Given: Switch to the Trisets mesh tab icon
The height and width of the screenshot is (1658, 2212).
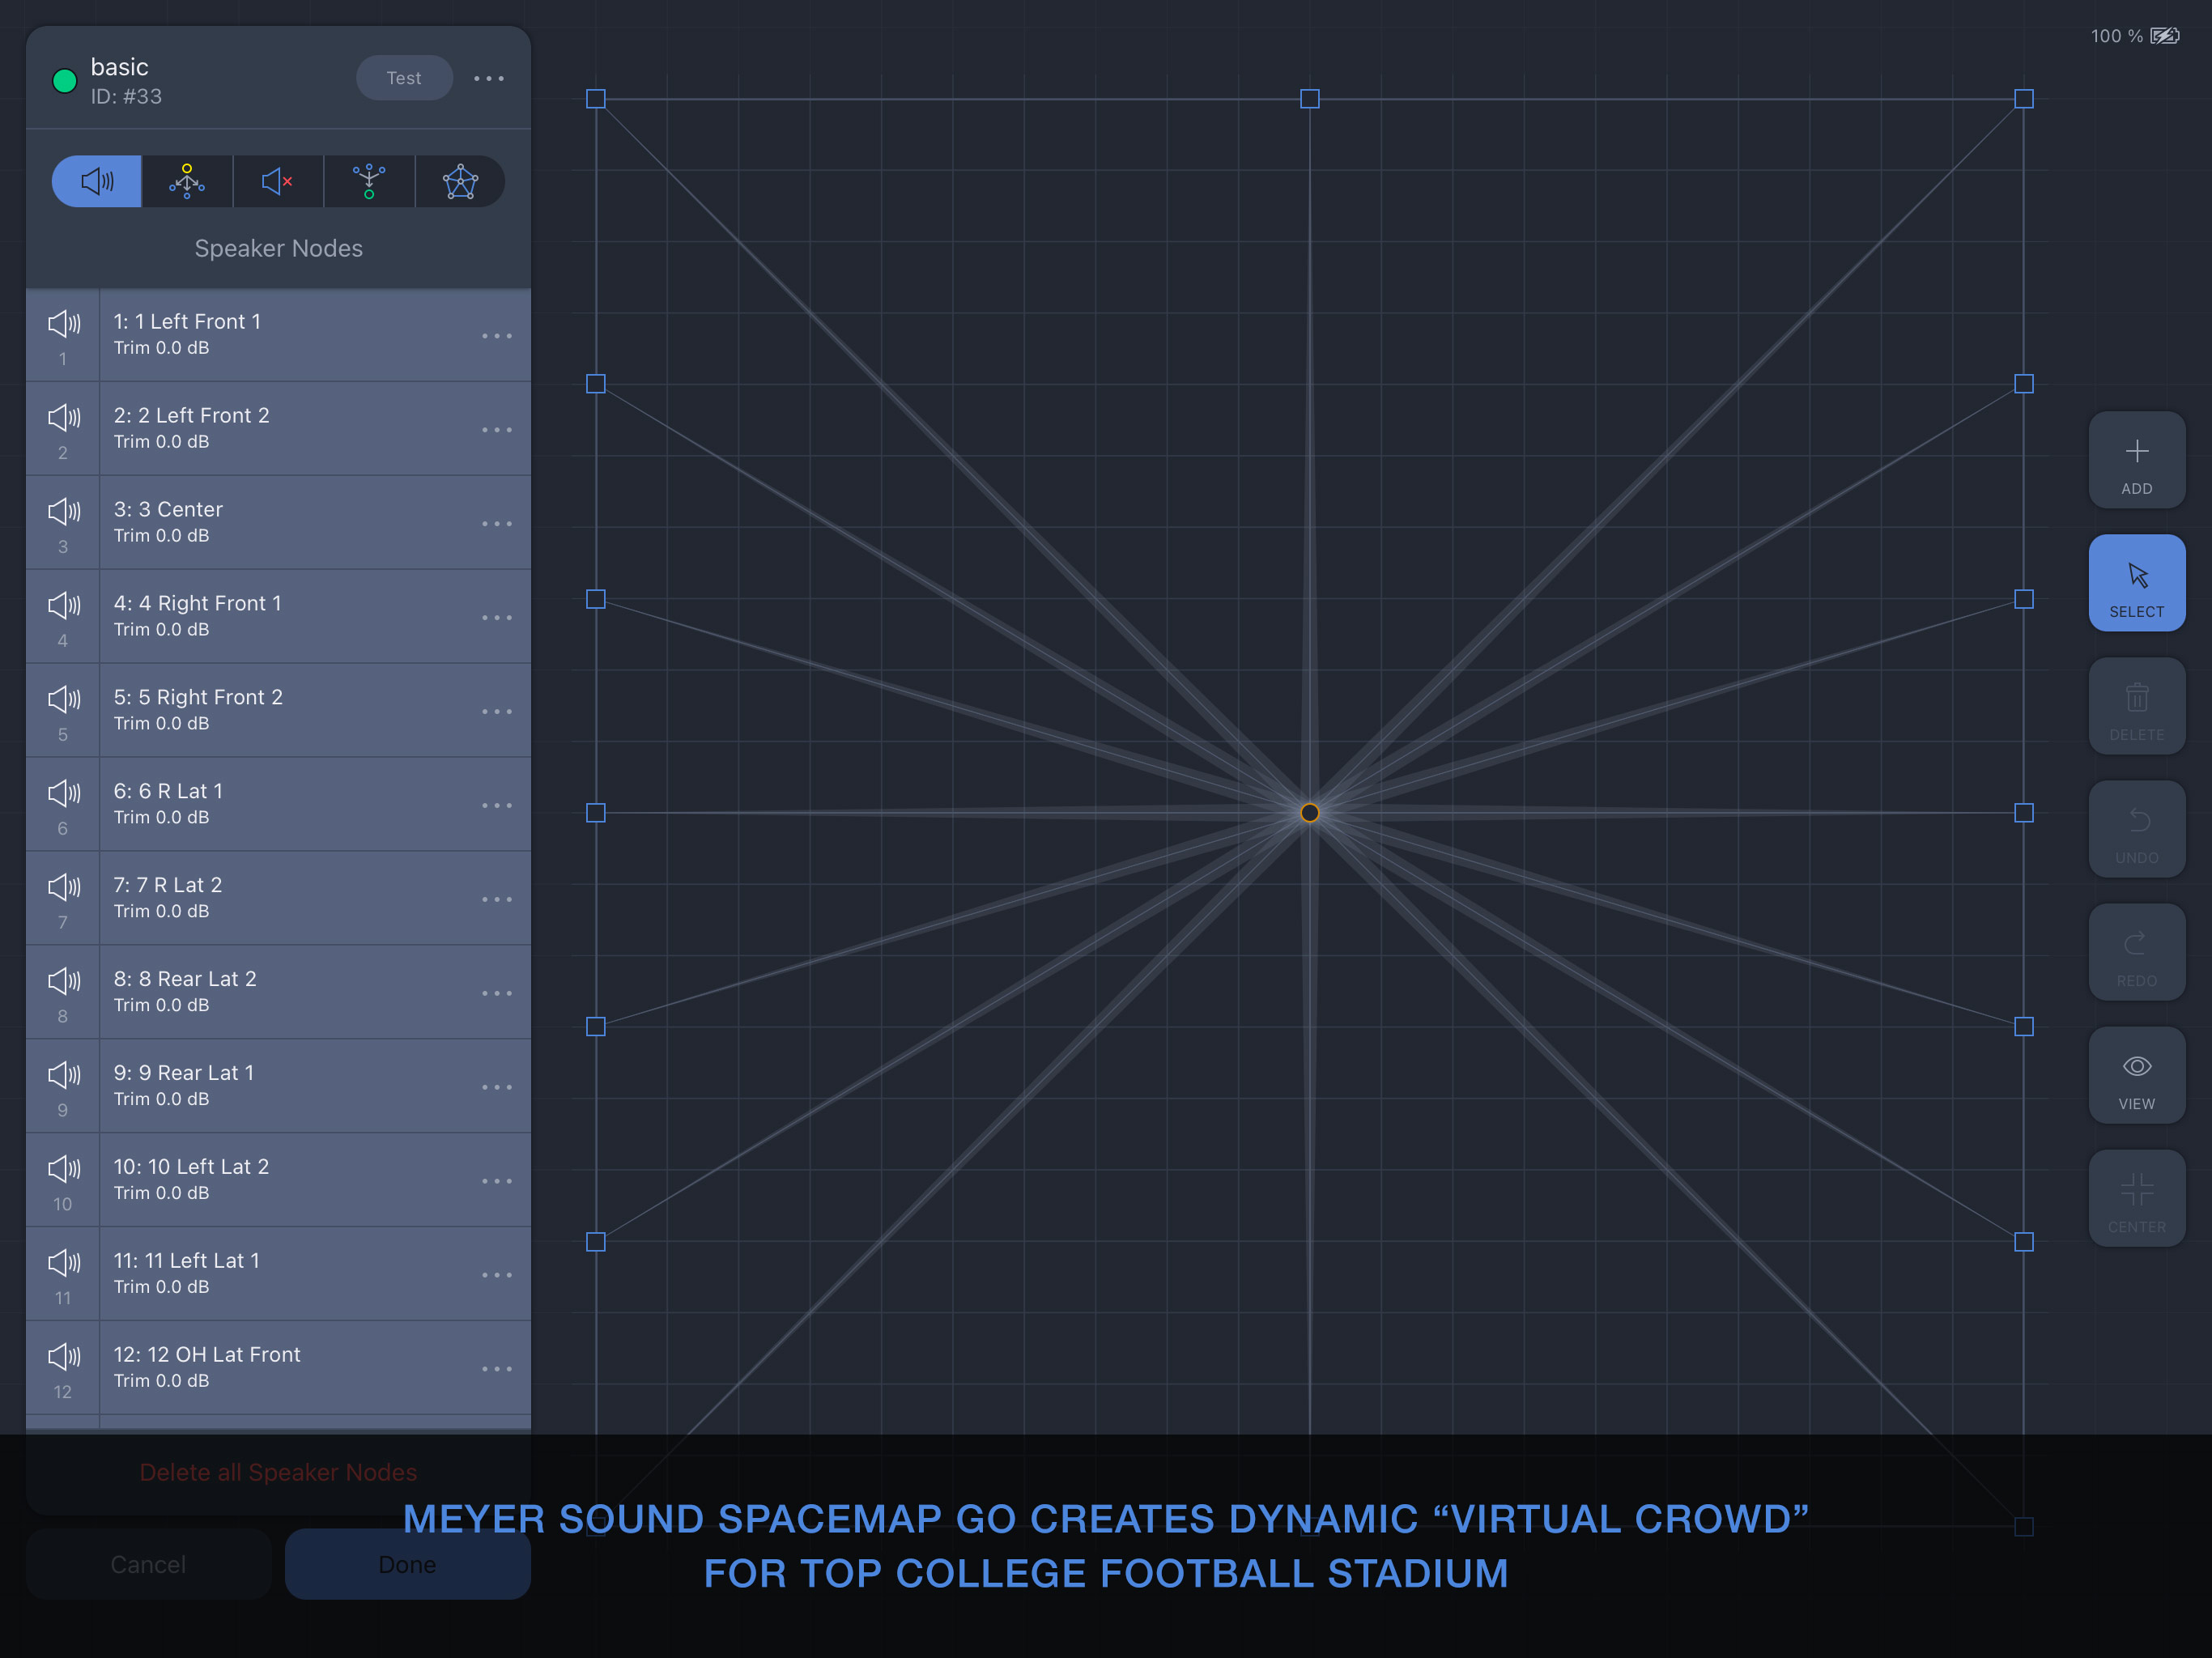Looking at the screenshot, I should click(x=460, y=181).
